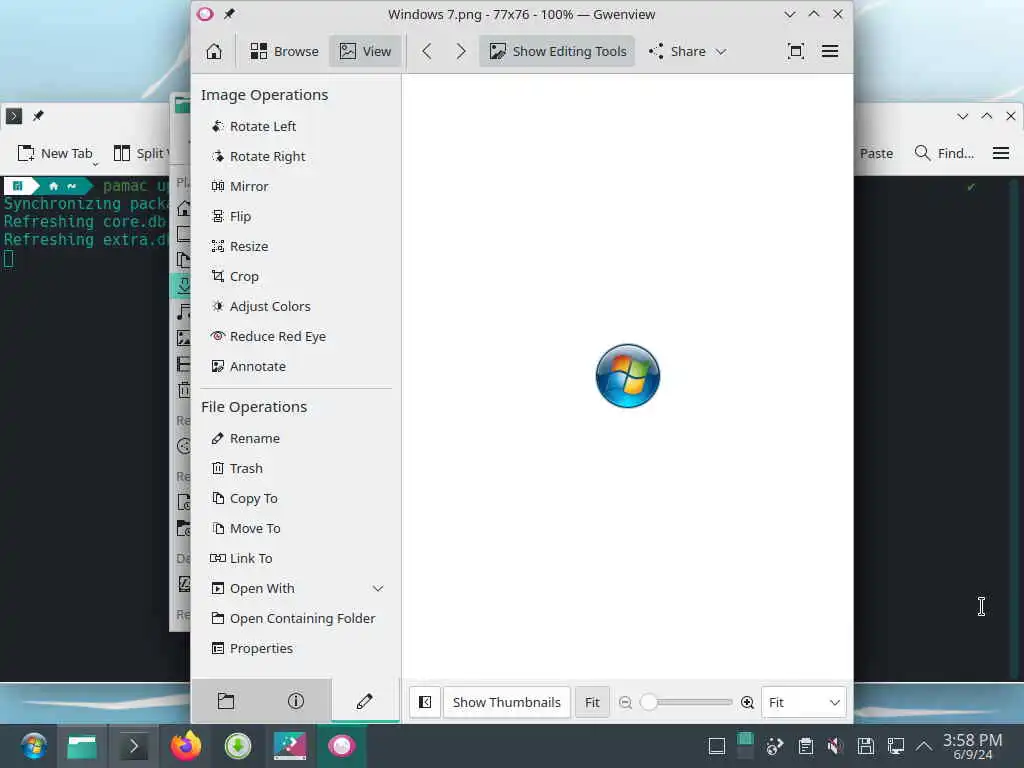Zoom in with magnifier plus icon

pyautogui.click(x=747, y=702)
